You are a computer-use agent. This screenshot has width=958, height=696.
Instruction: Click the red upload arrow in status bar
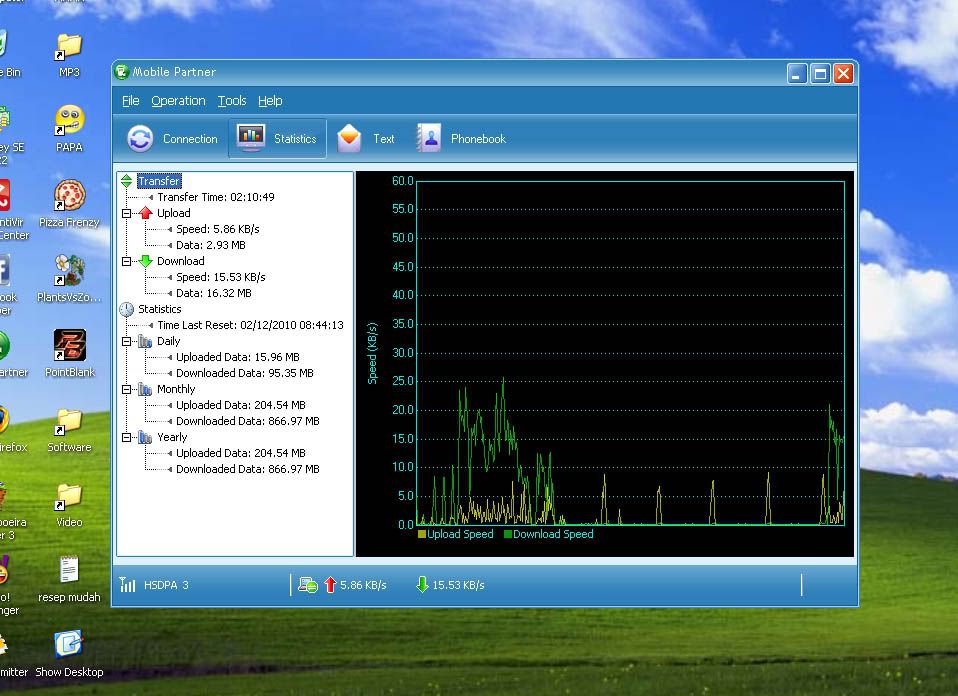tap(331, 585)
